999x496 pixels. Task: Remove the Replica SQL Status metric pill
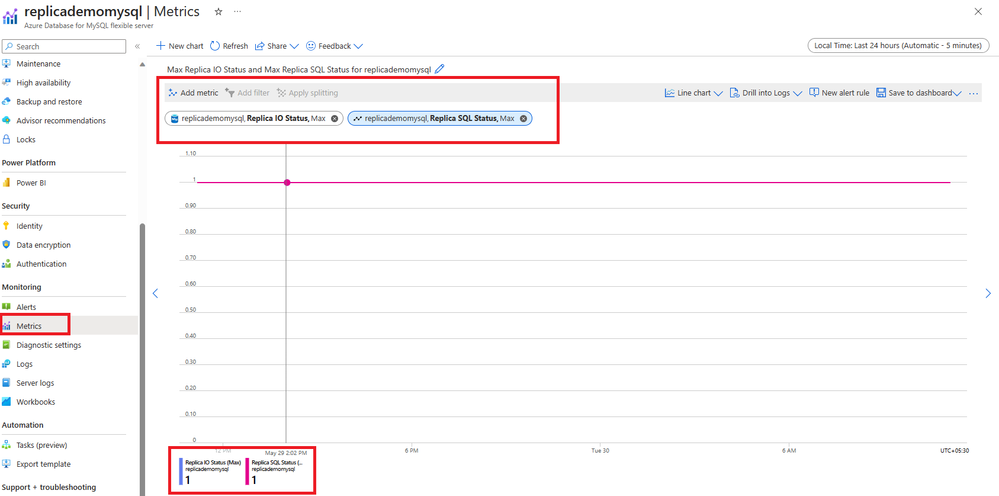coord(522,118)
